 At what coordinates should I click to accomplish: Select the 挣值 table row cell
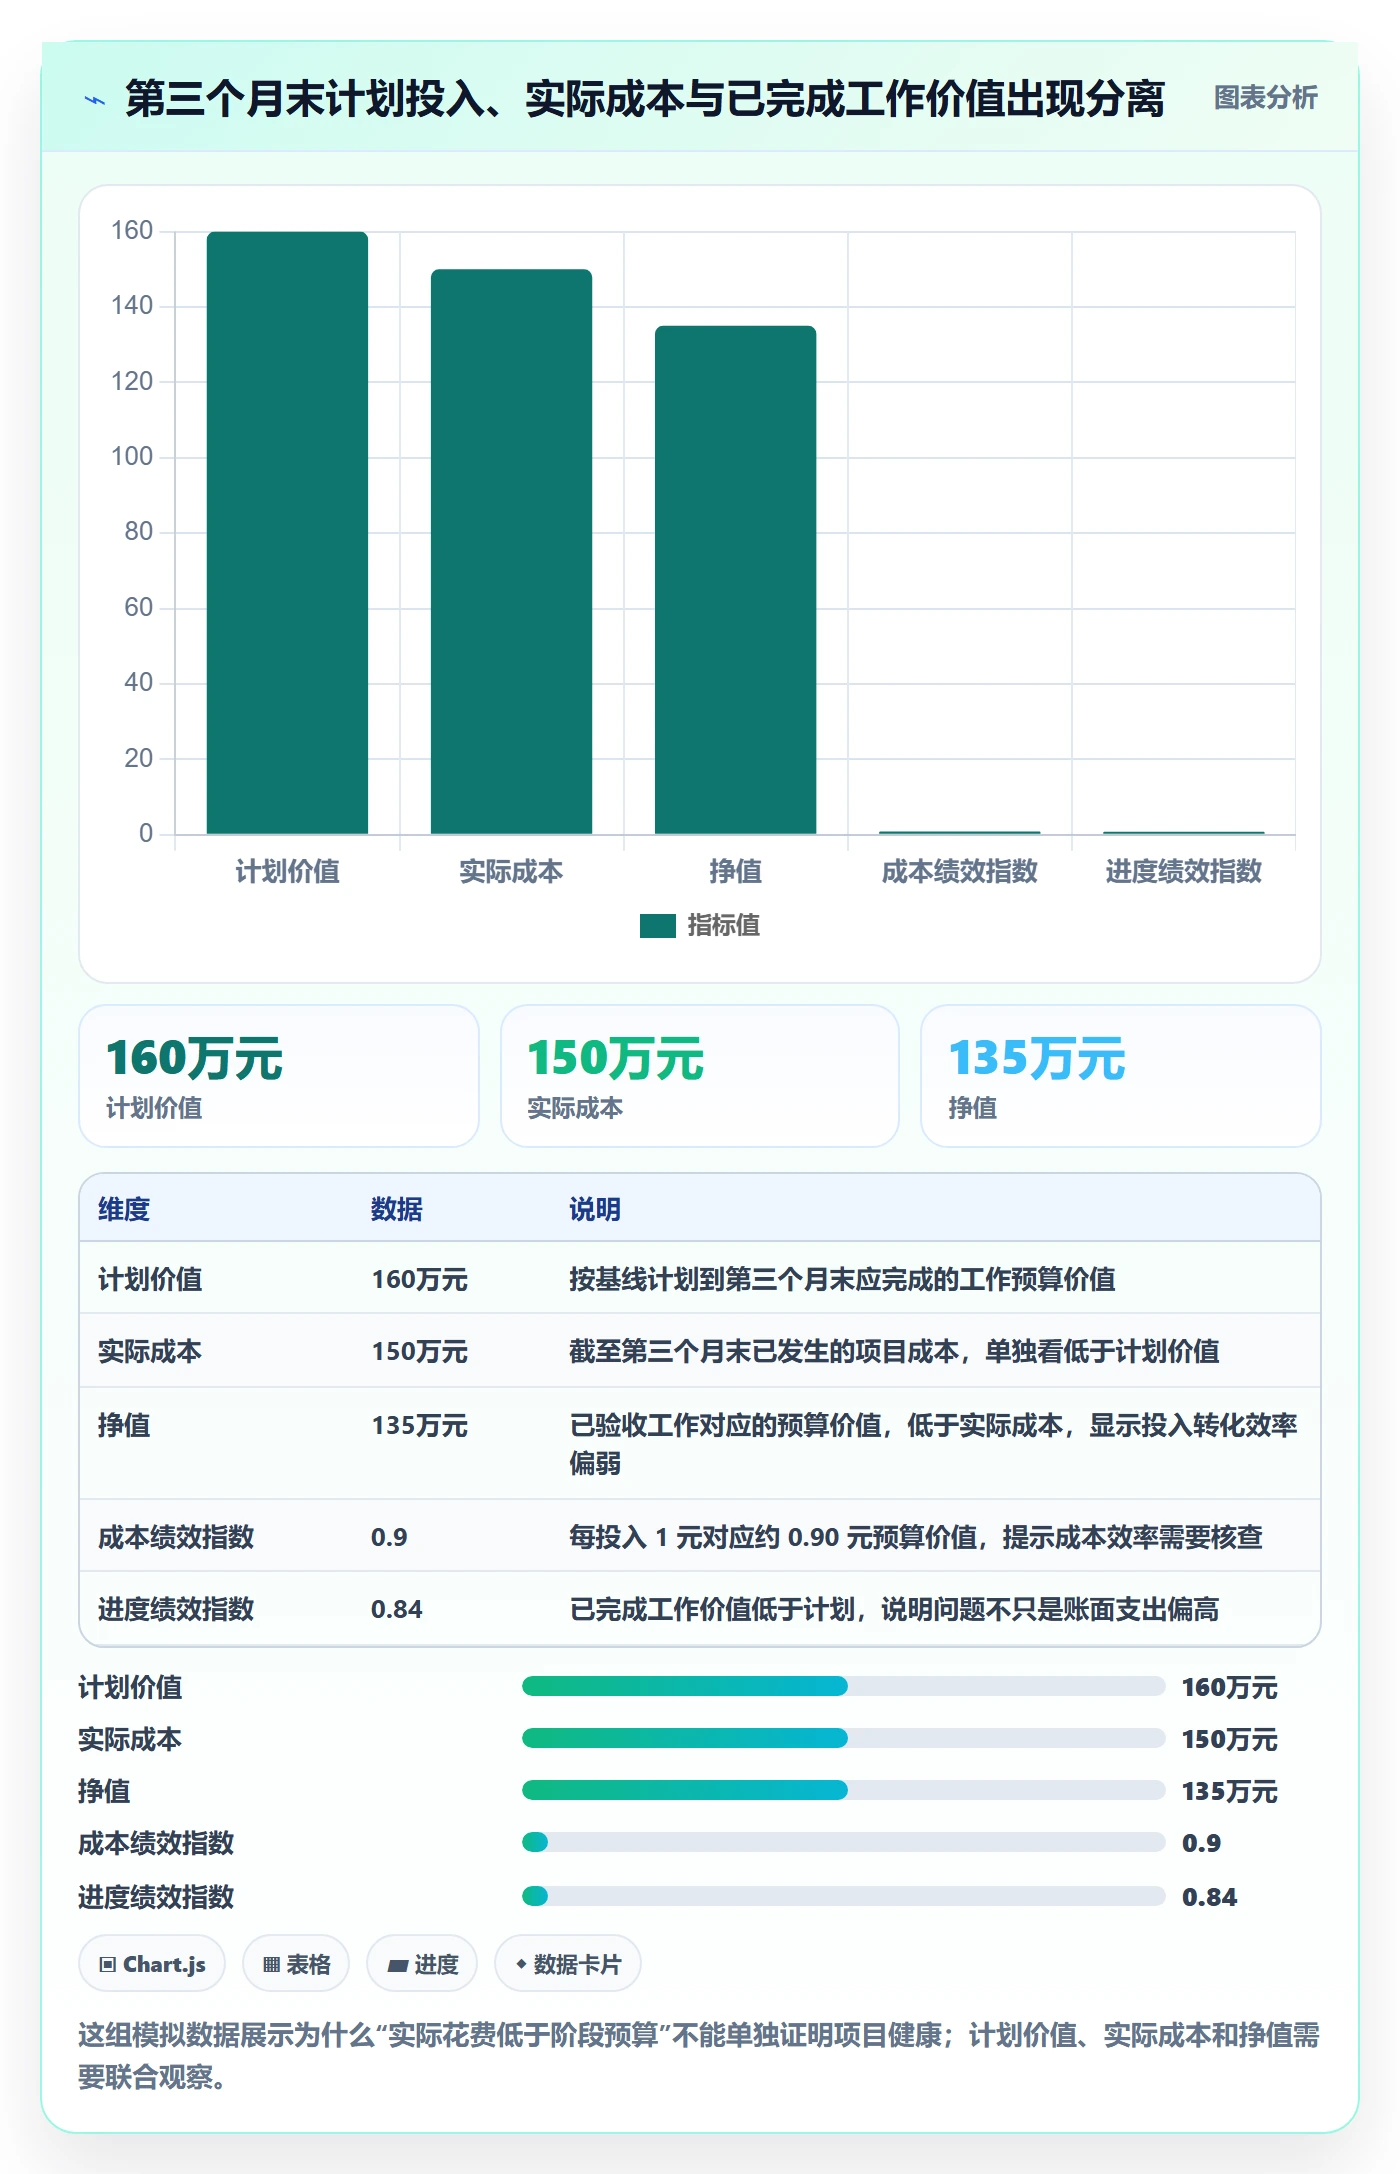click(124, 1425)
